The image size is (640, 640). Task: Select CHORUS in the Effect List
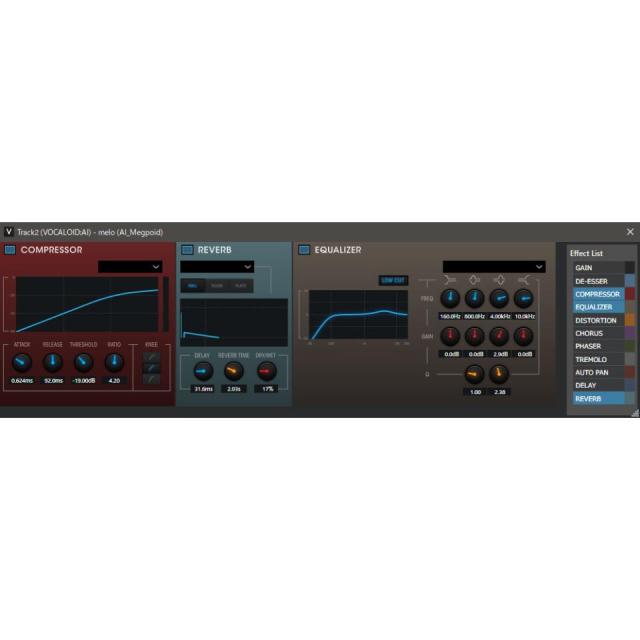(x=599, y=333)
